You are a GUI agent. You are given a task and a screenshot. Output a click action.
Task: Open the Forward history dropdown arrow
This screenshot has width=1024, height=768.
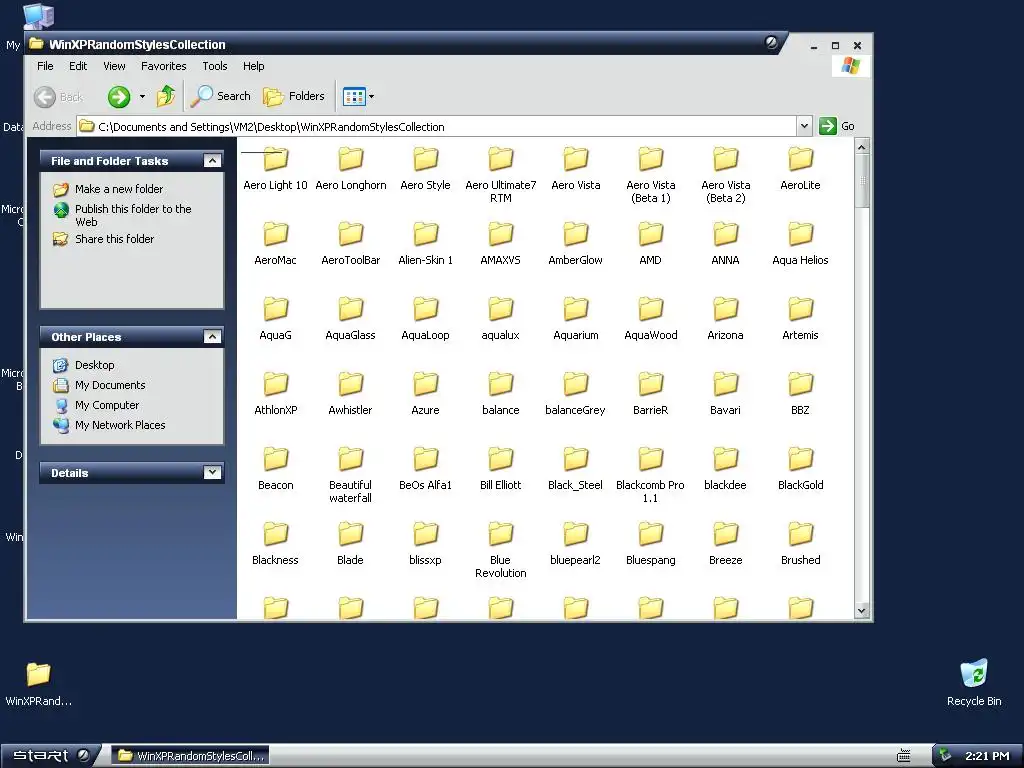142,97
